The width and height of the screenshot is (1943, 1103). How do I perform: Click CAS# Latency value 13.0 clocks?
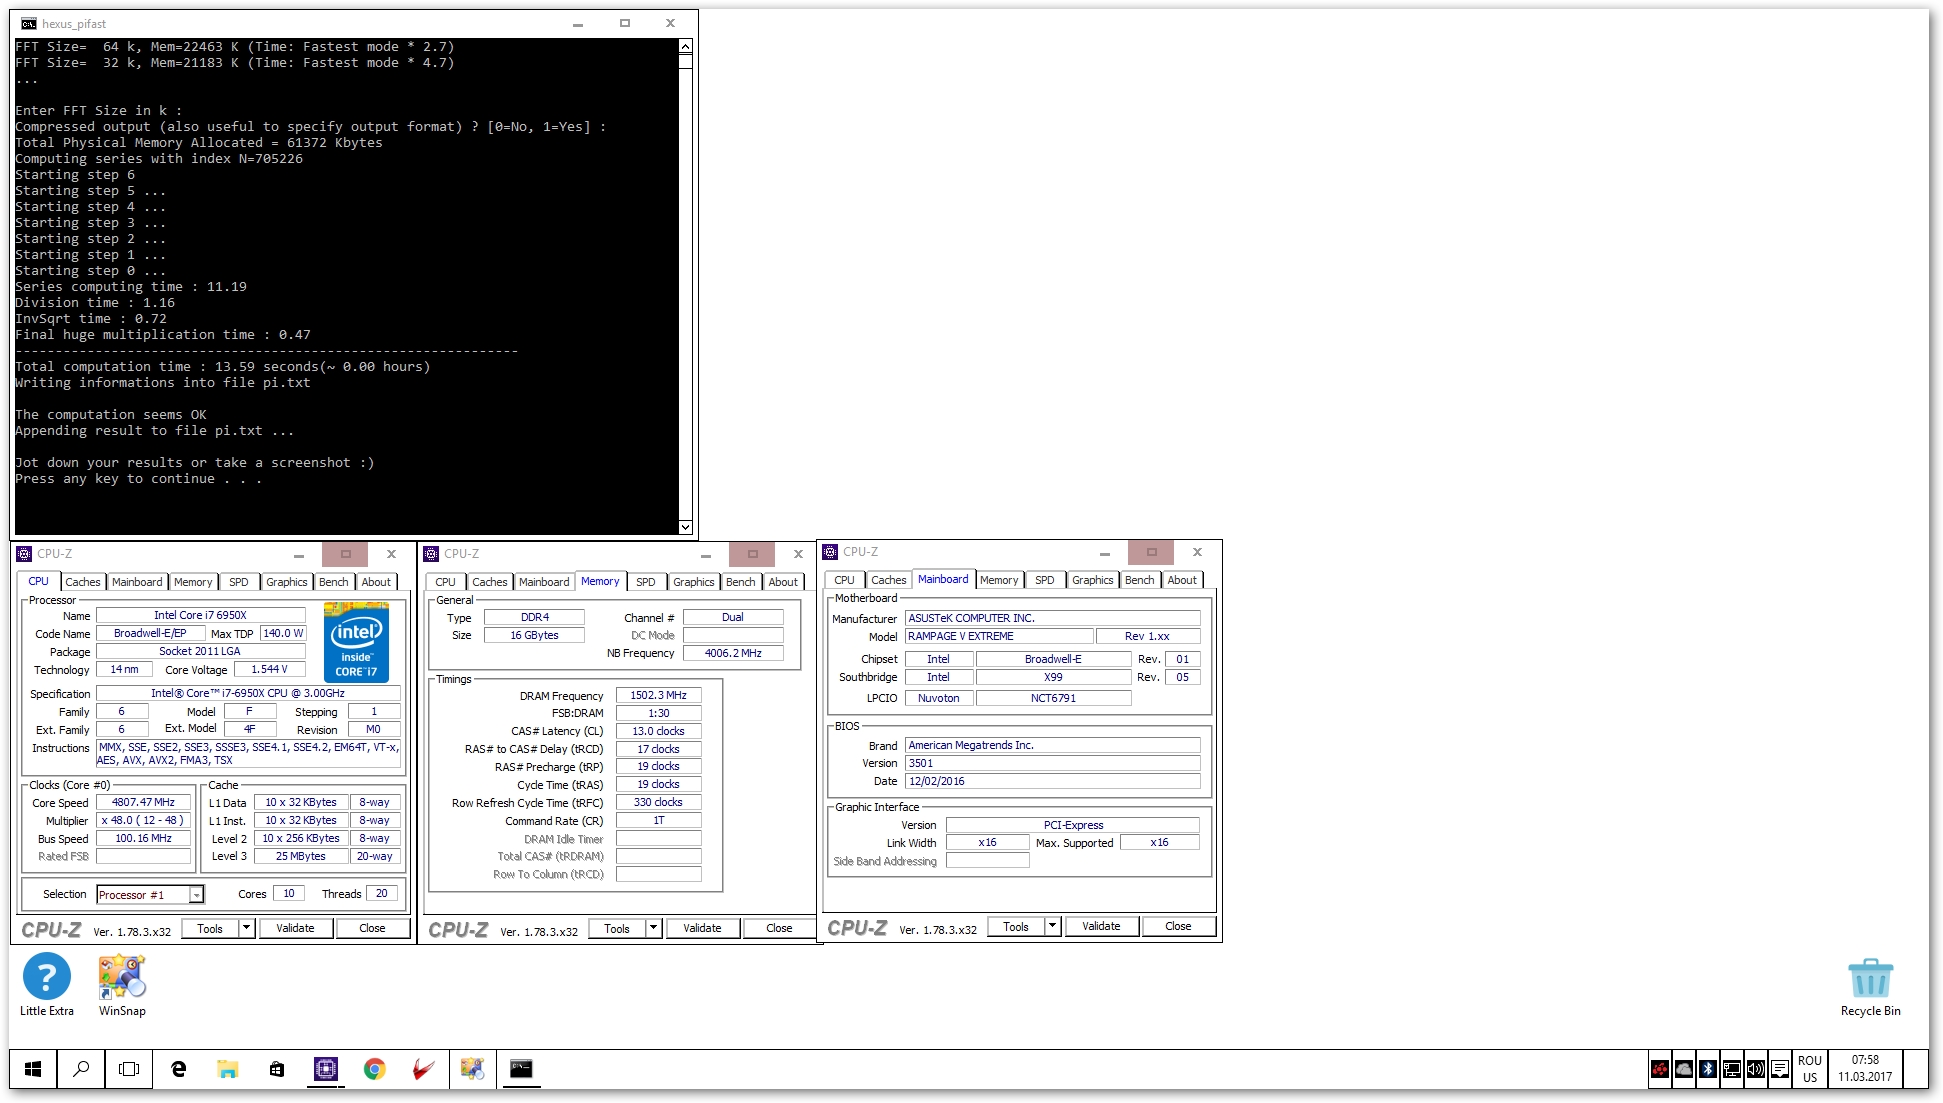pos(658,732)
